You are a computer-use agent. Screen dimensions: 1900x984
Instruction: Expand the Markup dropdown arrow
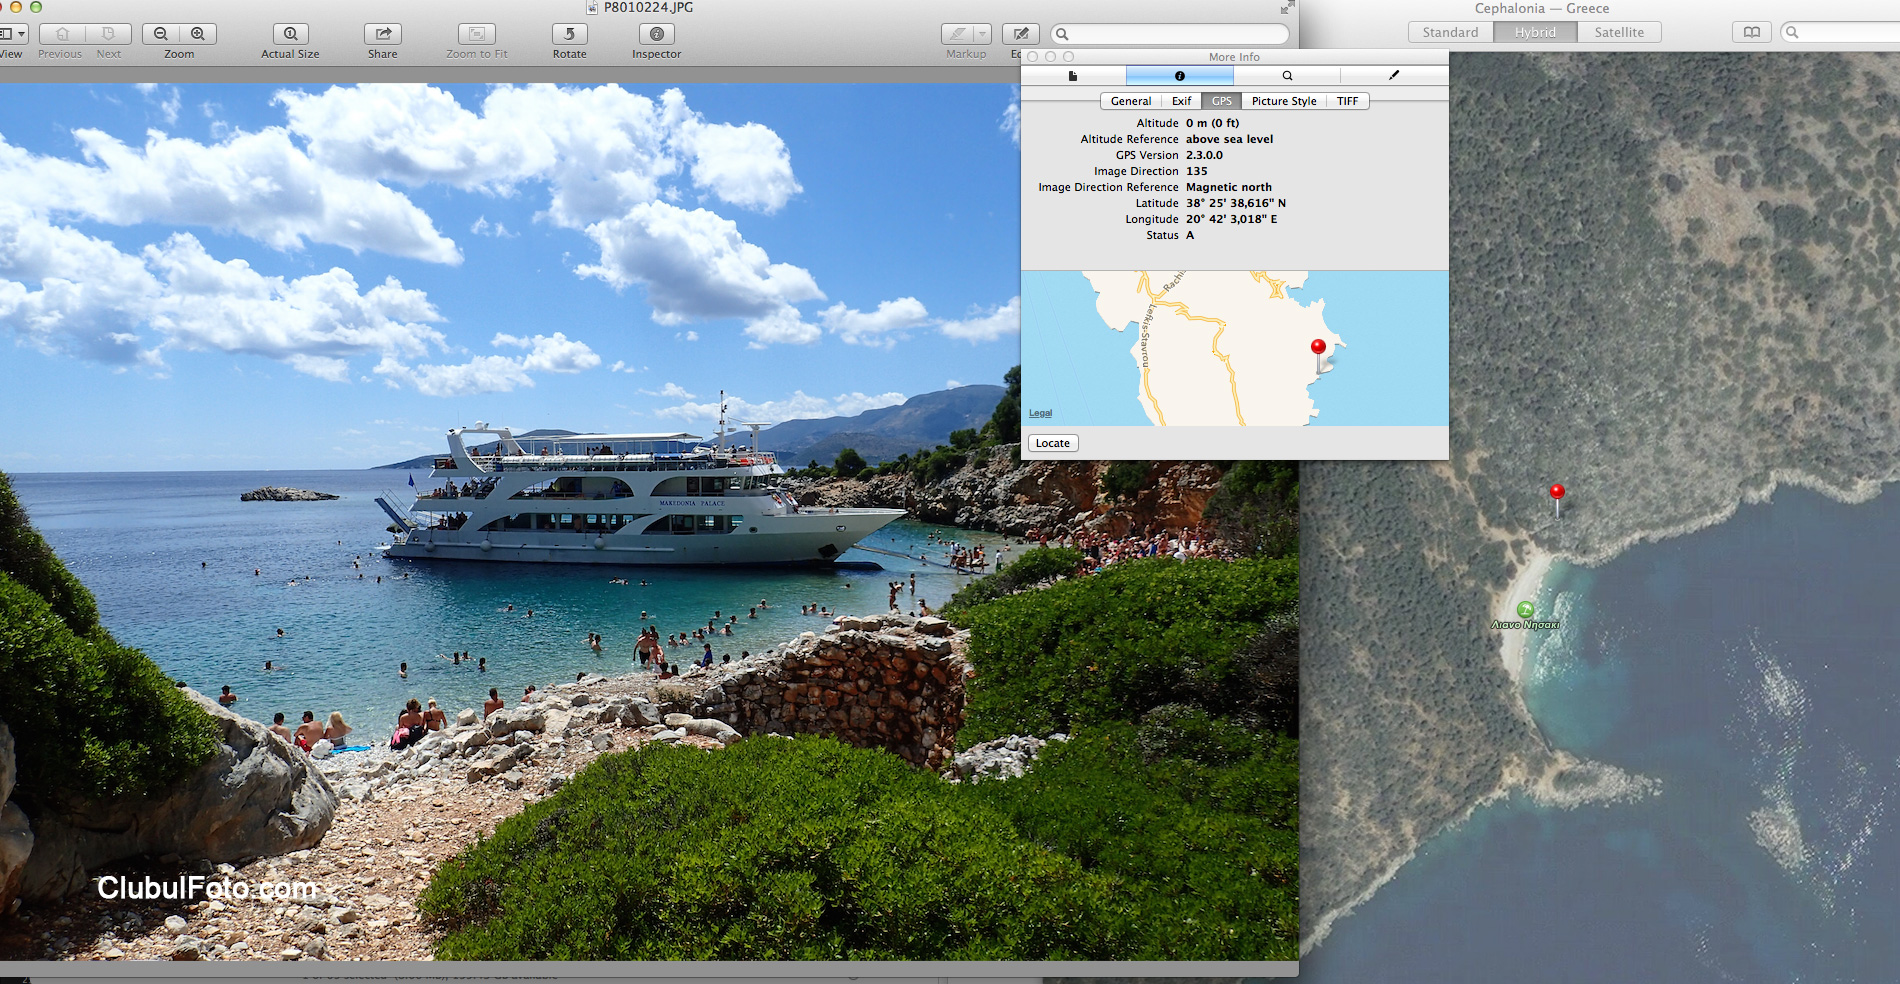click(982, 34)
